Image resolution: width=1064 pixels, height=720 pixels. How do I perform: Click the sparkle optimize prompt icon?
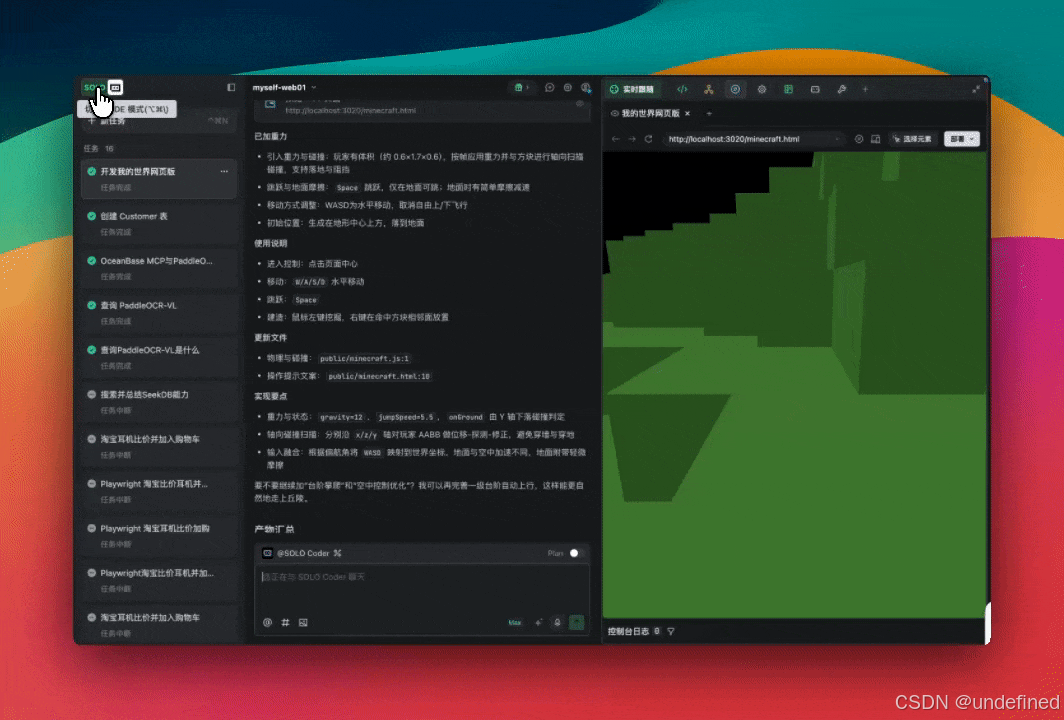click(x=539, y=622)
